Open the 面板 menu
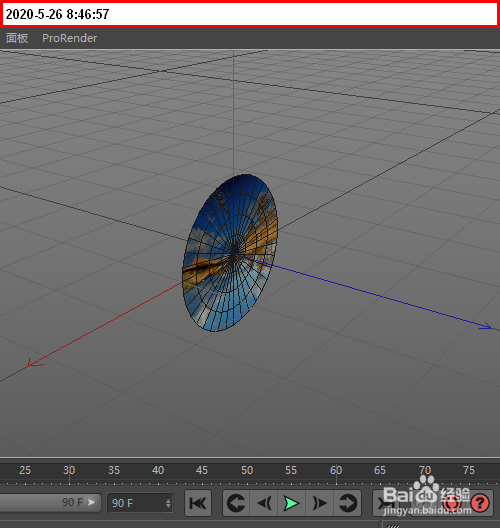The image size is (500, 528). [17, 38]
